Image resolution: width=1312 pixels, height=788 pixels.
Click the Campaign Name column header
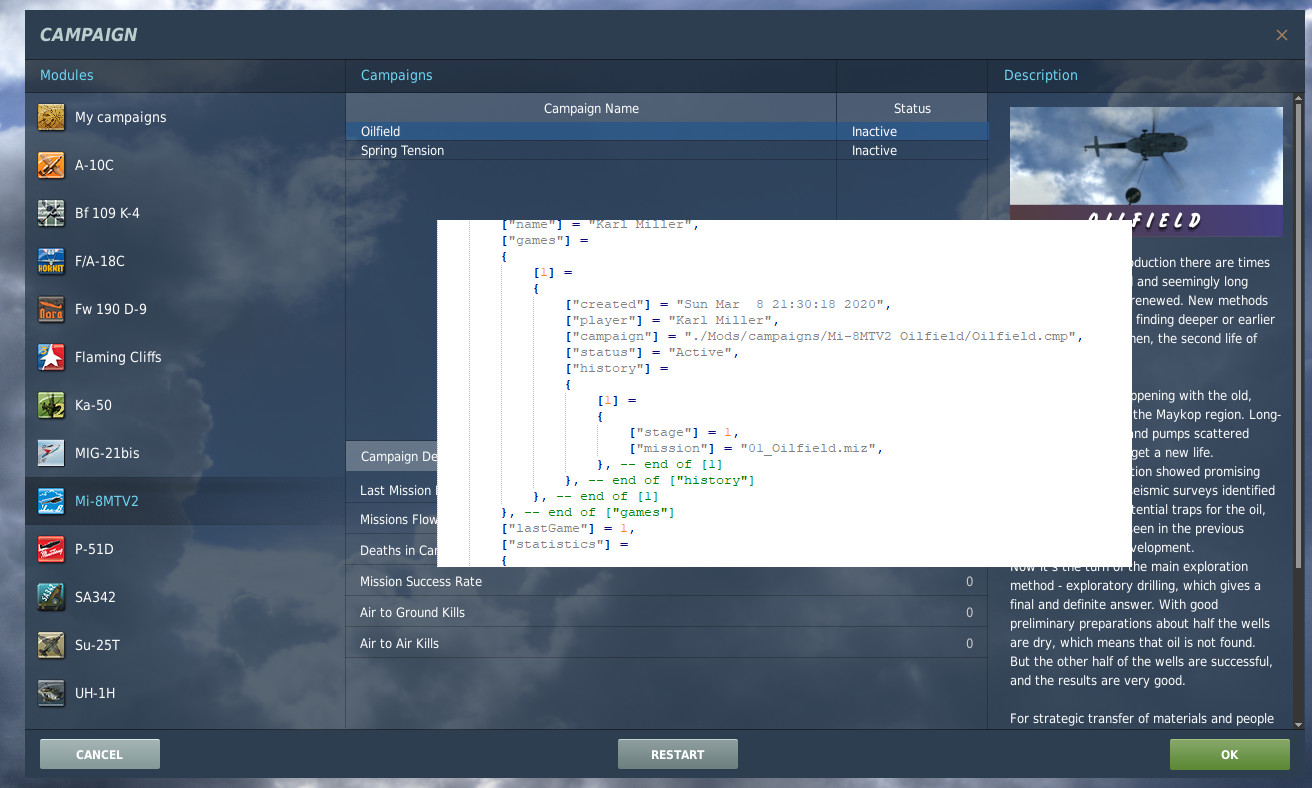coord(591,108)
